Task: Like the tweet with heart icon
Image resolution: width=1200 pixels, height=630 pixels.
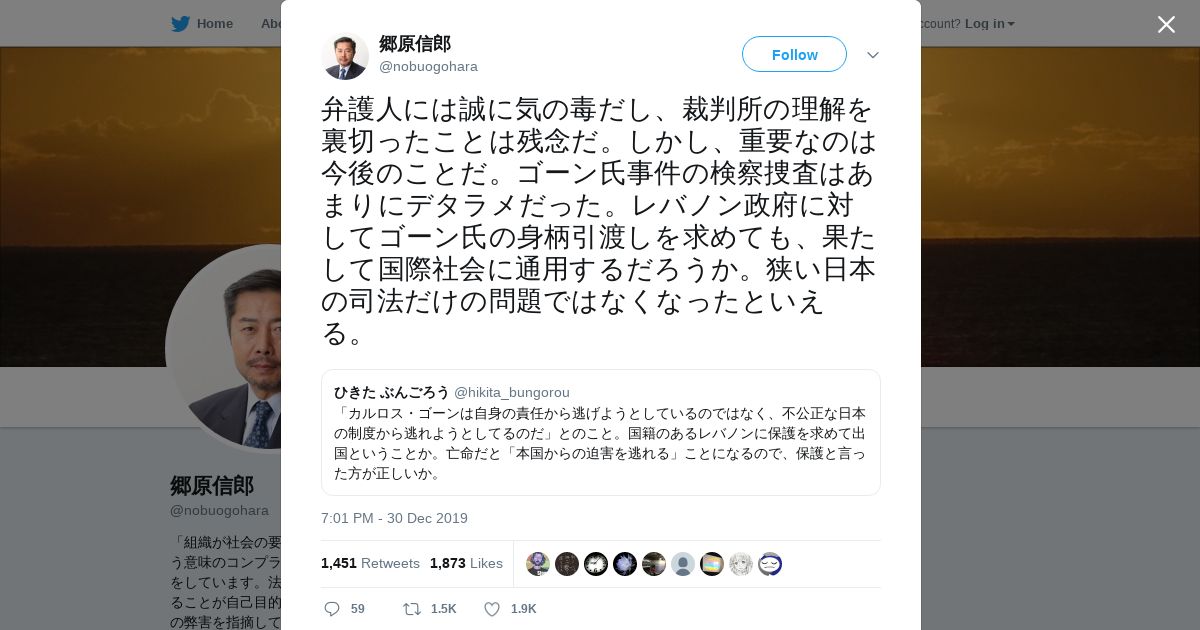Action: 492,608
